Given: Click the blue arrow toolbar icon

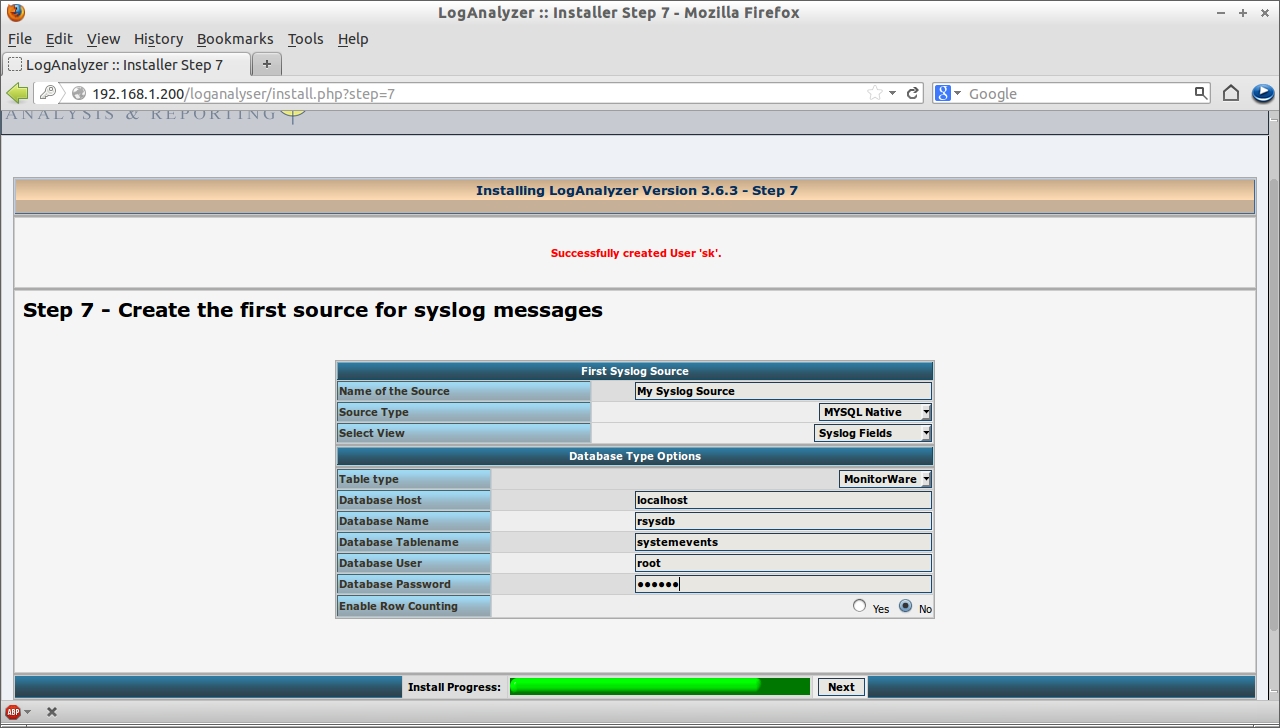Looking at the screenshot, I should pos(1262,93).
